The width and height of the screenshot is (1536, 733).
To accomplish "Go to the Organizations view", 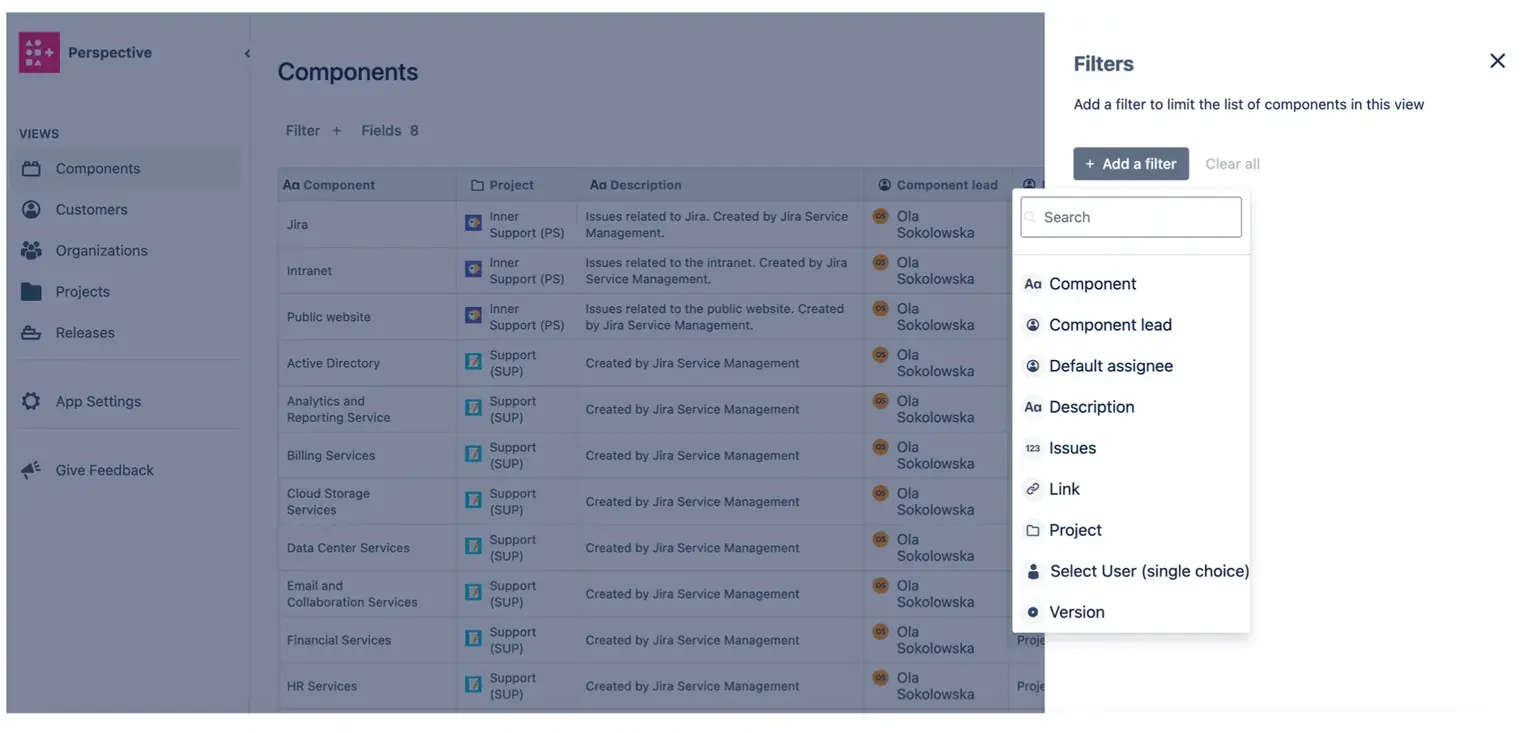I will pyautogui.click(x=101, y=251).
